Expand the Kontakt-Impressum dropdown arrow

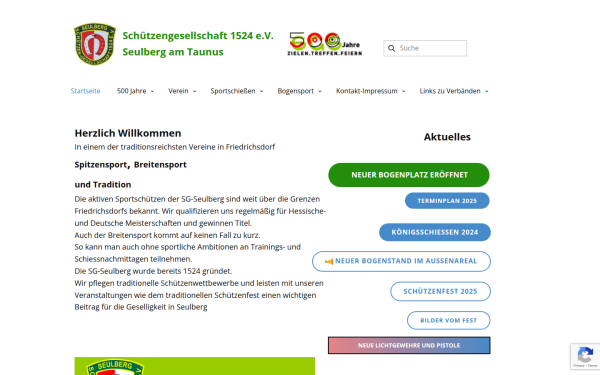(x=403, y=91)
